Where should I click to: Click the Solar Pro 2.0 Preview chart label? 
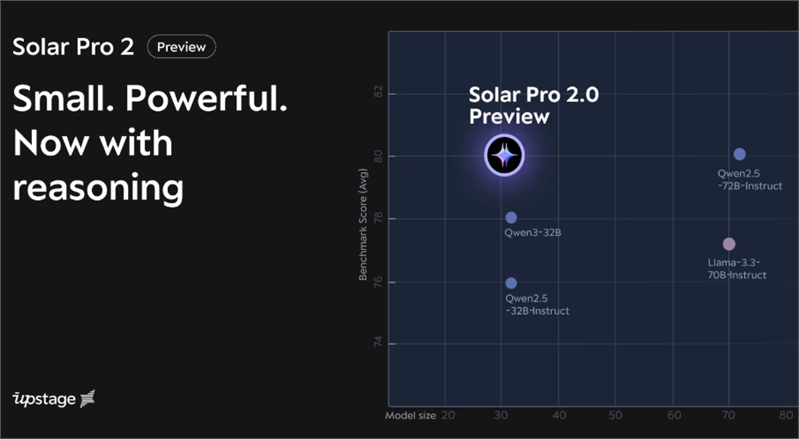(x=534, y=105)
